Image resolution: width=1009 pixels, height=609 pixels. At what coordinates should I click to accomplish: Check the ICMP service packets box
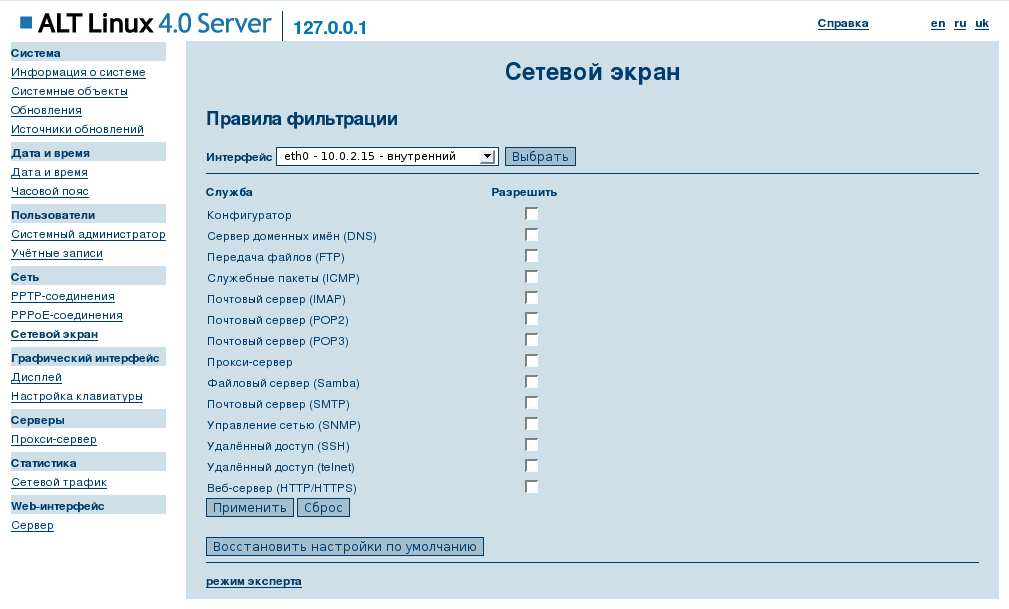point(532,276)
